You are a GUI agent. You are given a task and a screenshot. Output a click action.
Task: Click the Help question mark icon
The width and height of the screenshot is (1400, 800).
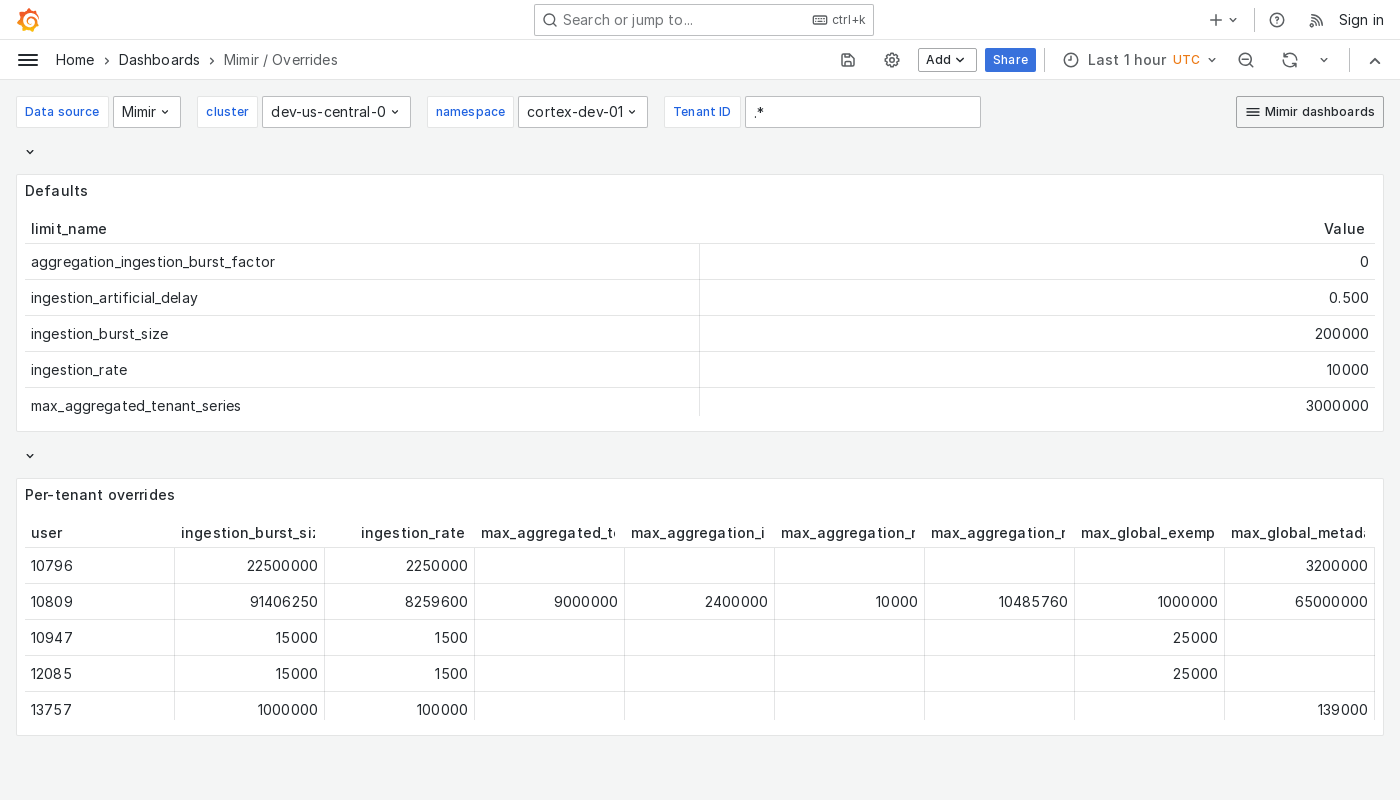[x=1277, y=20]
